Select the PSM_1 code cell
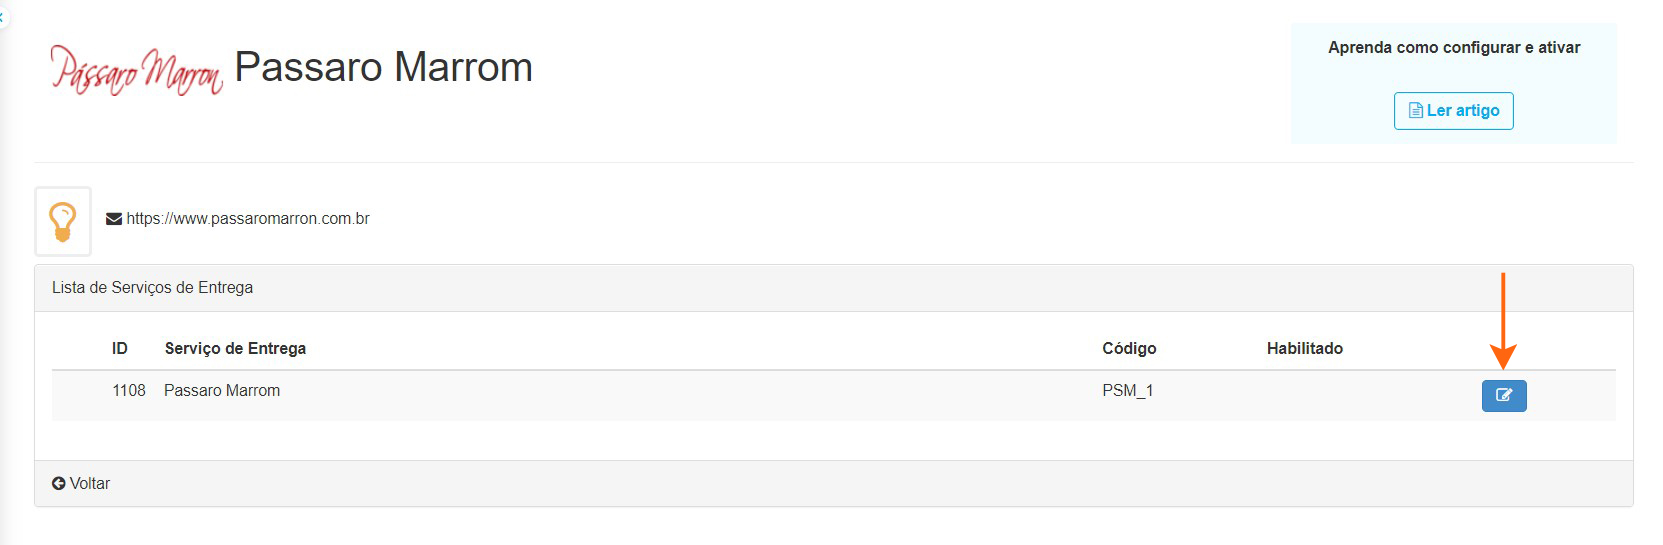The height and width of the screenshot is (545, 1663). tap(1127, 391)
